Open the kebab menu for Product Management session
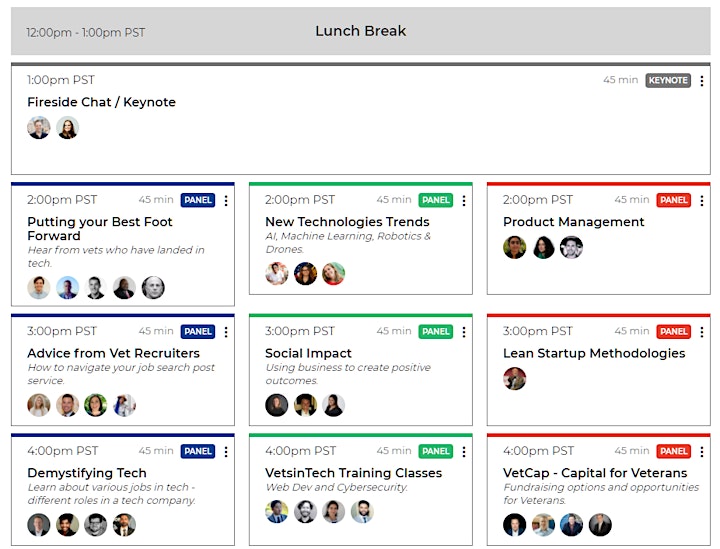Viewport: 720px width, 549px height. (x=701, y=201)
